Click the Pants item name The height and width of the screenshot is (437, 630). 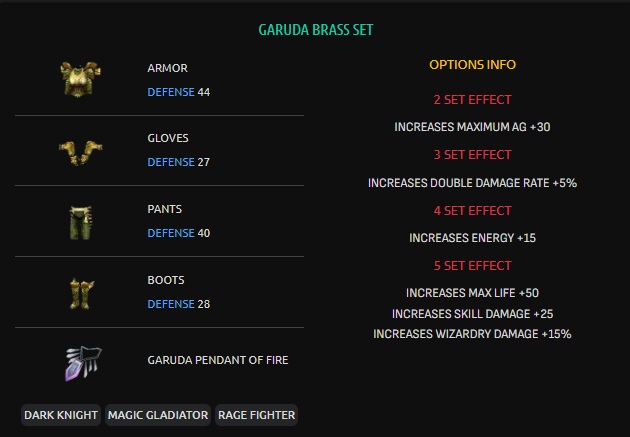point(165,209)
